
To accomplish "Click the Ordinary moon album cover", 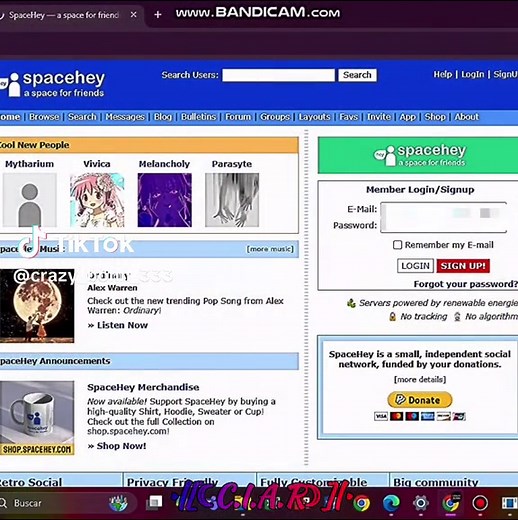I will [x=37, y=306].
